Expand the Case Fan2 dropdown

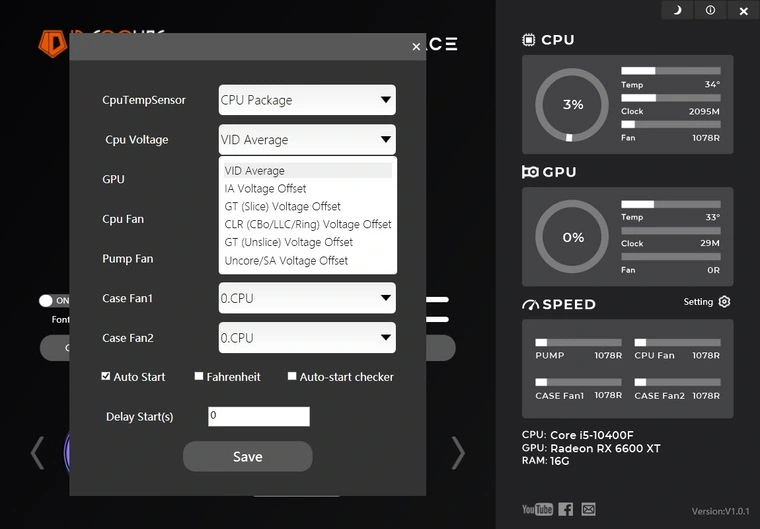pos(307,338)
